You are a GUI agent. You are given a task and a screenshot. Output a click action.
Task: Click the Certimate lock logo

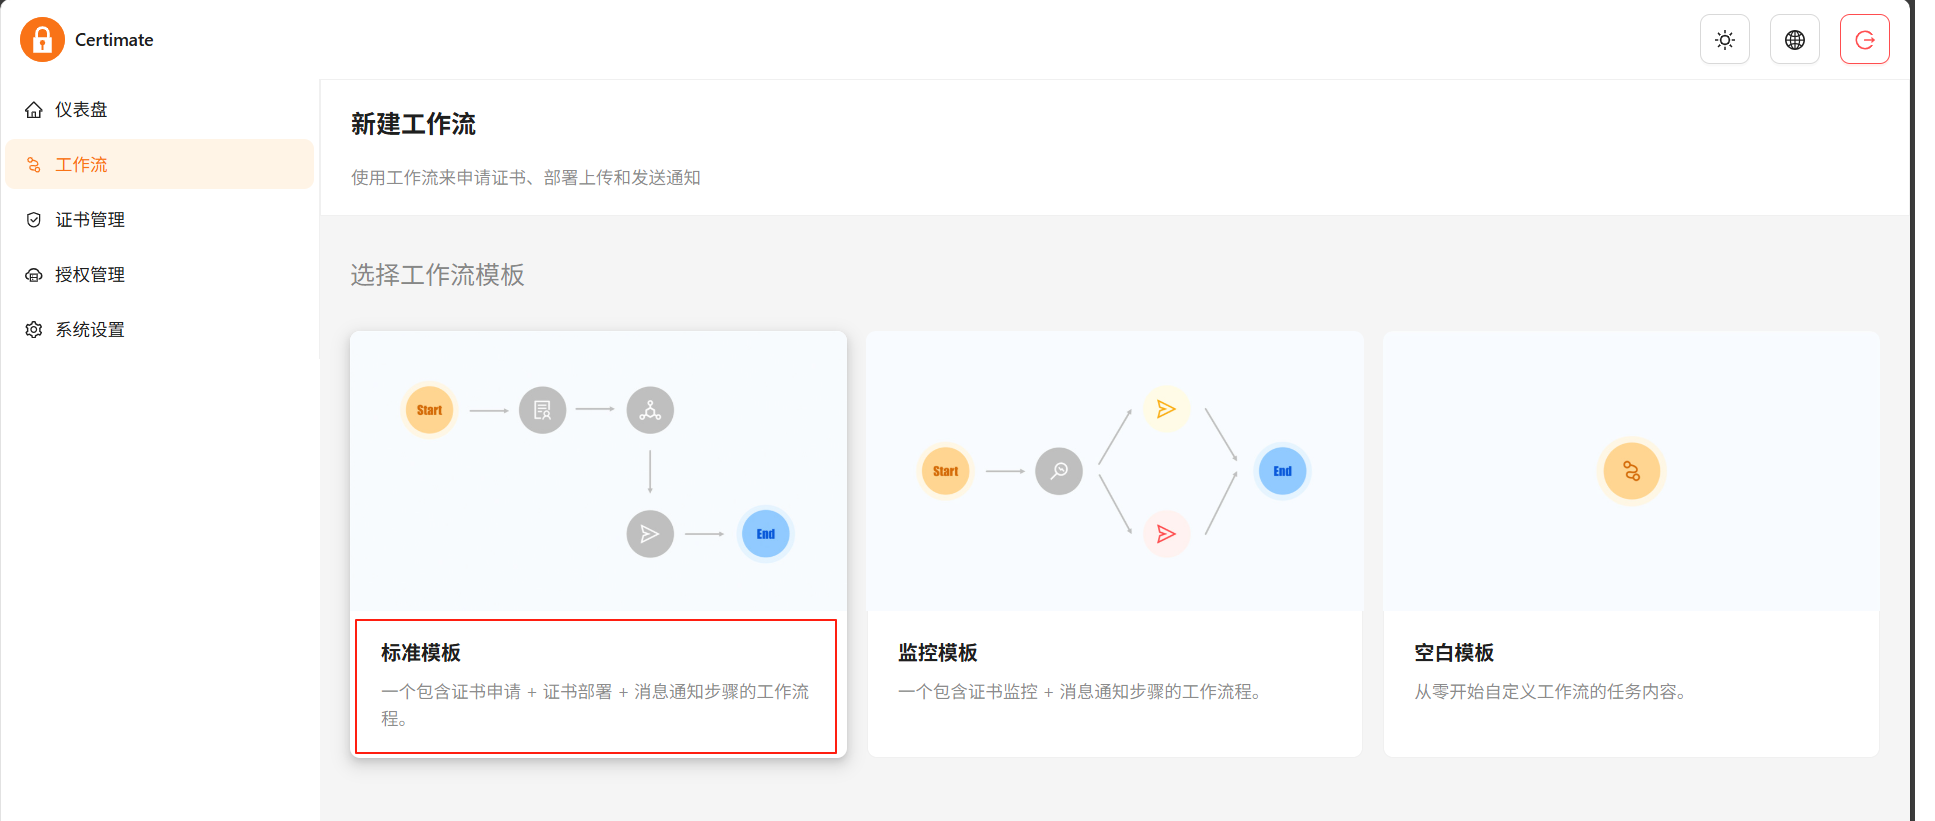pos(42,40)
